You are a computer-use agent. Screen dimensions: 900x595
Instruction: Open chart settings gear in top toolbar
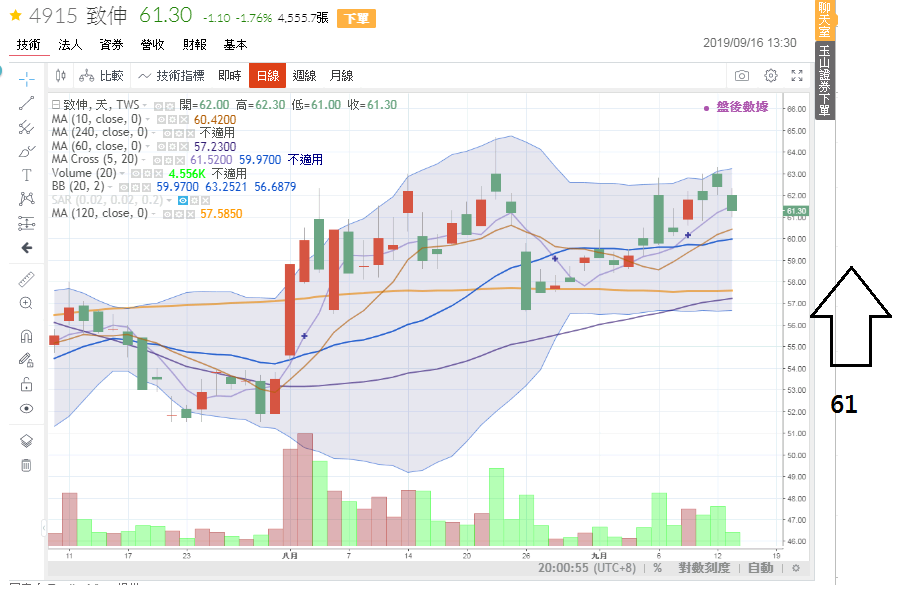click(x=771, y=76)
